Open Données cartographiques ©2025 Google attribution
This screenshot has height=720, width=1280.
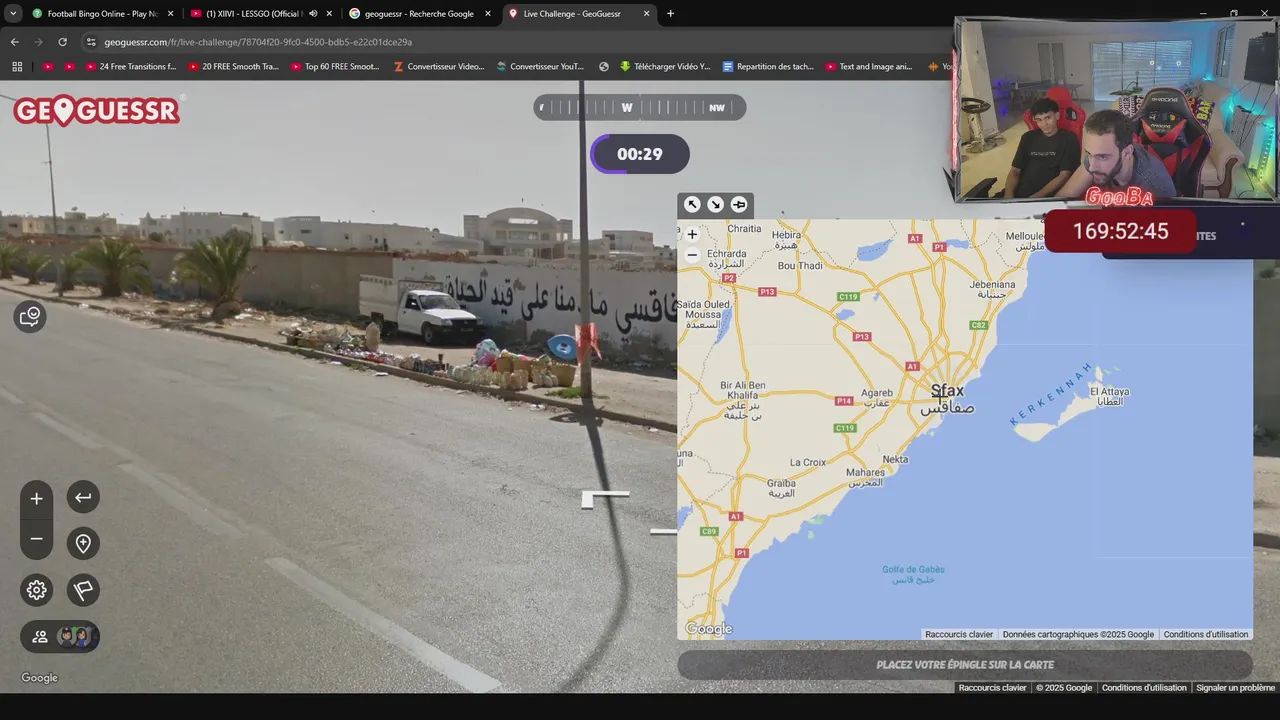(1078, 634)
